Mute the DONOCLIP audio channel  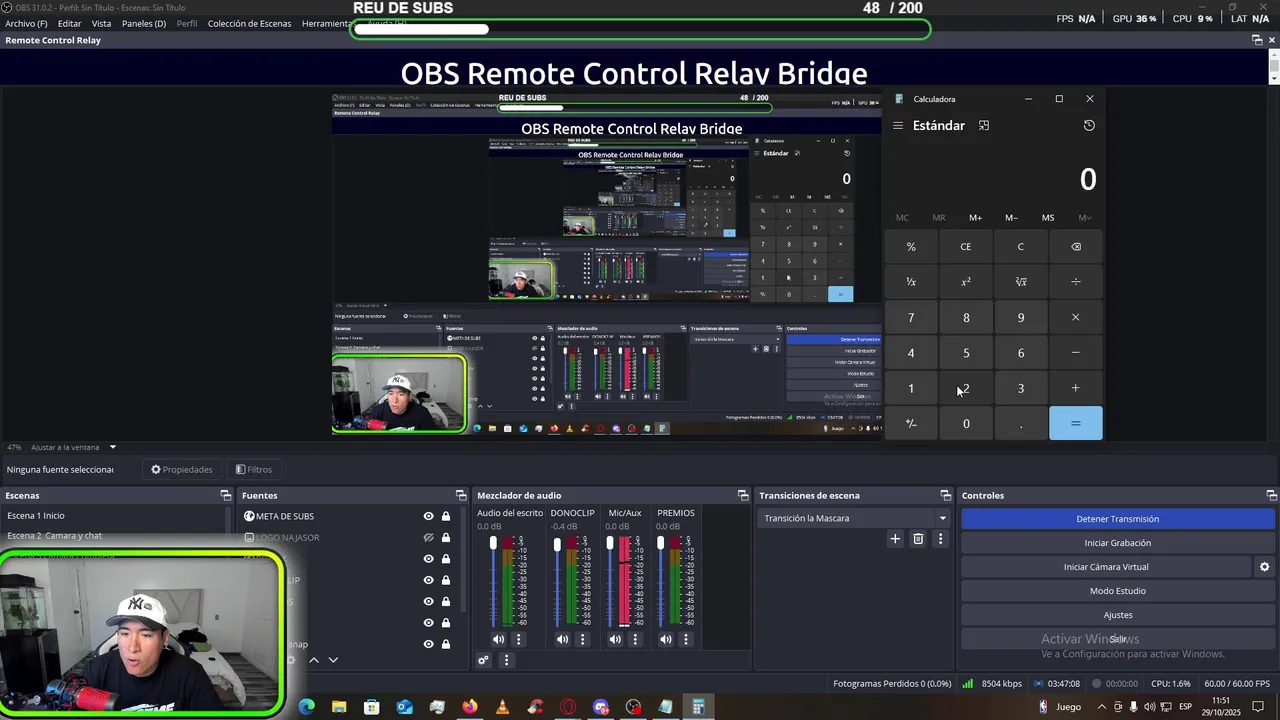point(562,639)
